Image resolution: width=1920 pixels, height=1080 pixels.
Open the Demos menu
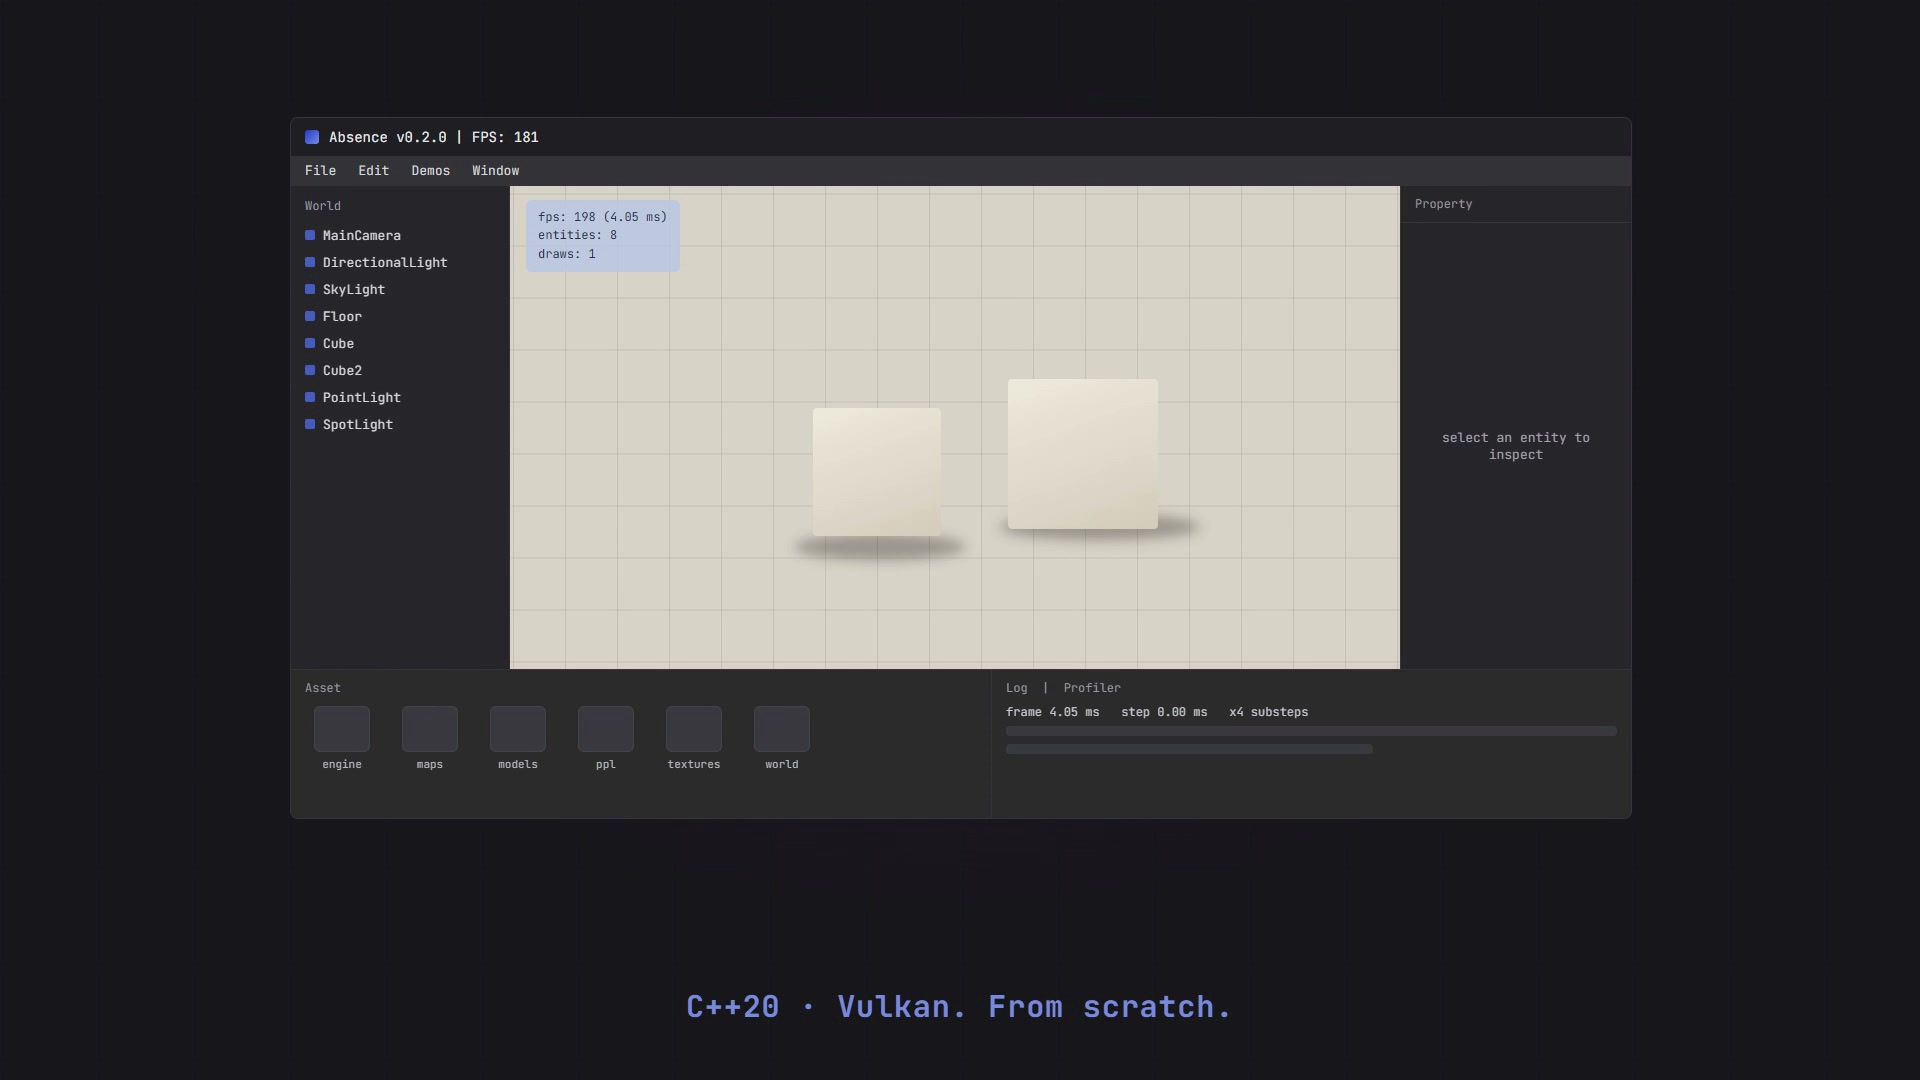pyautogui.click(x=430, y=171)
